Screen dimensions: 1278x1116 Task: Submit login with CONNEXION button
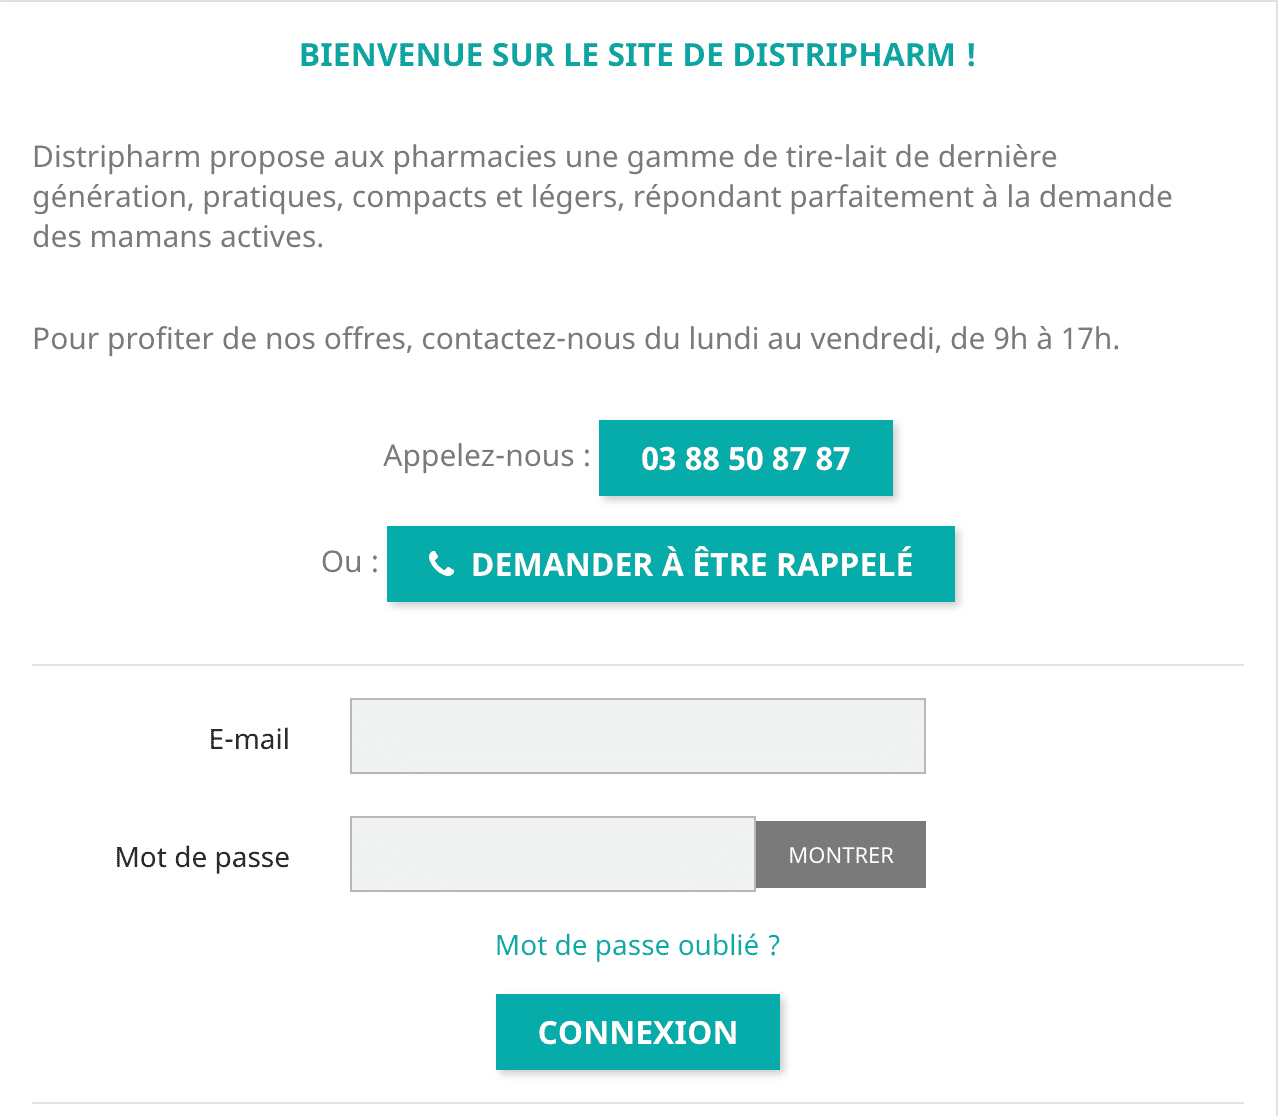point(638,1032)
